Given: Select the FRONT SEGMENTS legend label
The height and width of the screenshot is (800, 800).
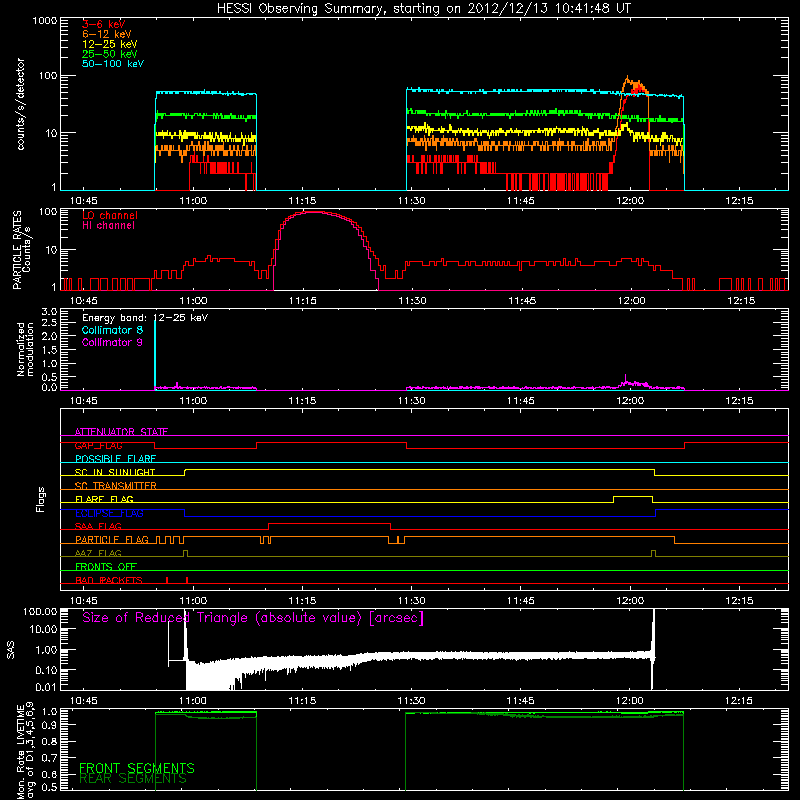Looking at the screenshot, I should (x=137, y=768).
